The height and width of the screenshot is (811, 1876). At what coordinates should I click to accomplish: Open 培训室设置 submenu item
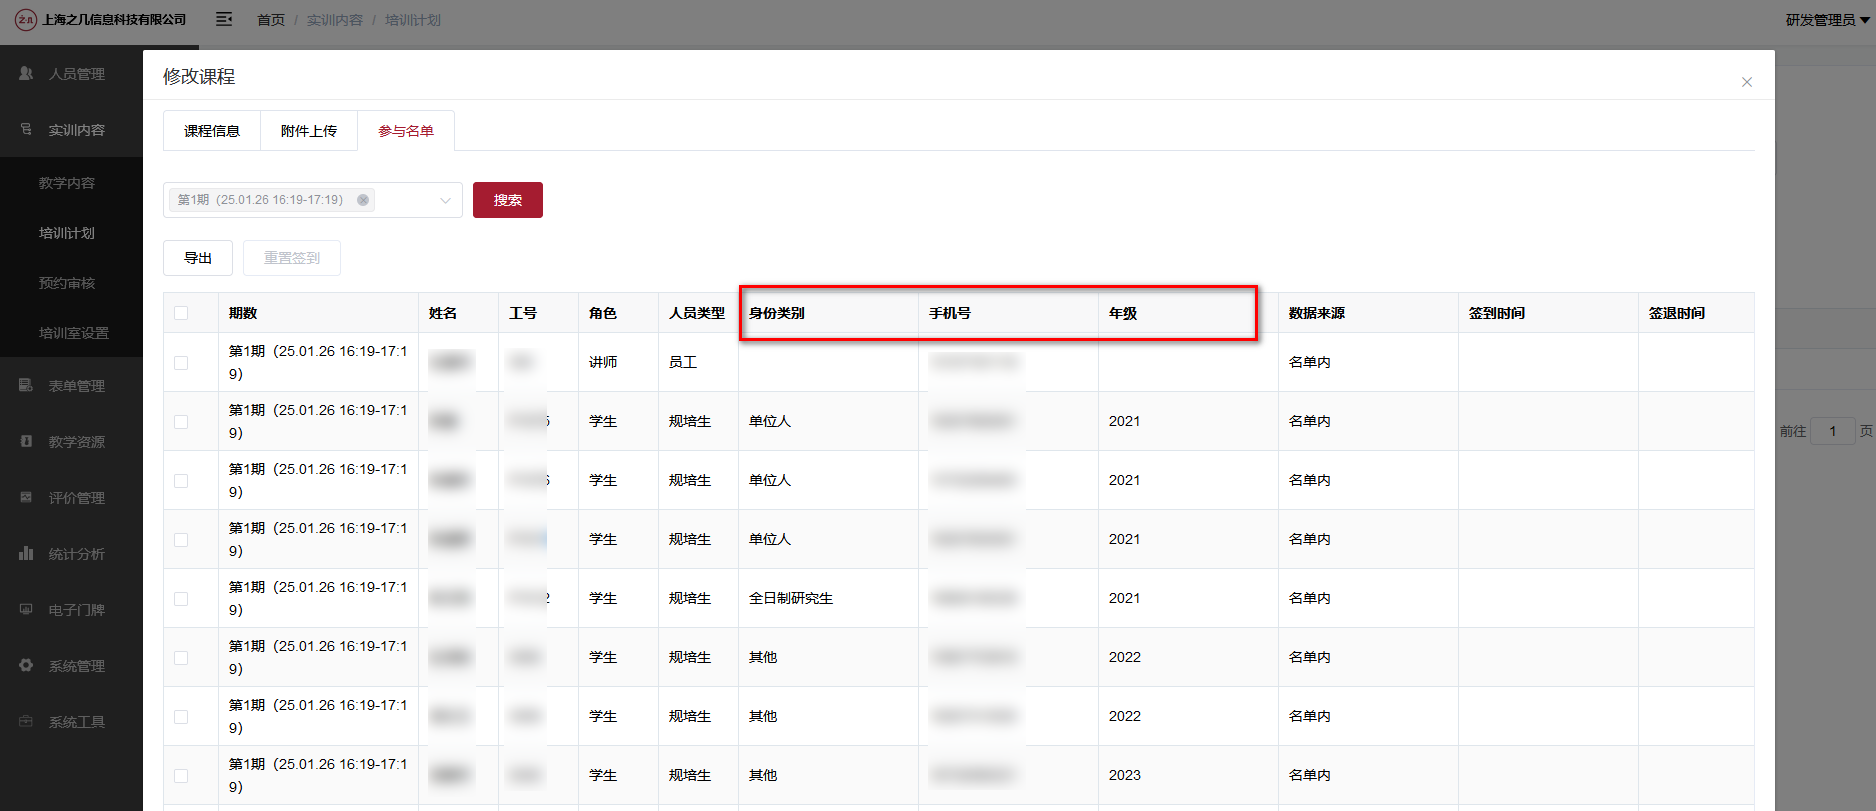point(74,333)
